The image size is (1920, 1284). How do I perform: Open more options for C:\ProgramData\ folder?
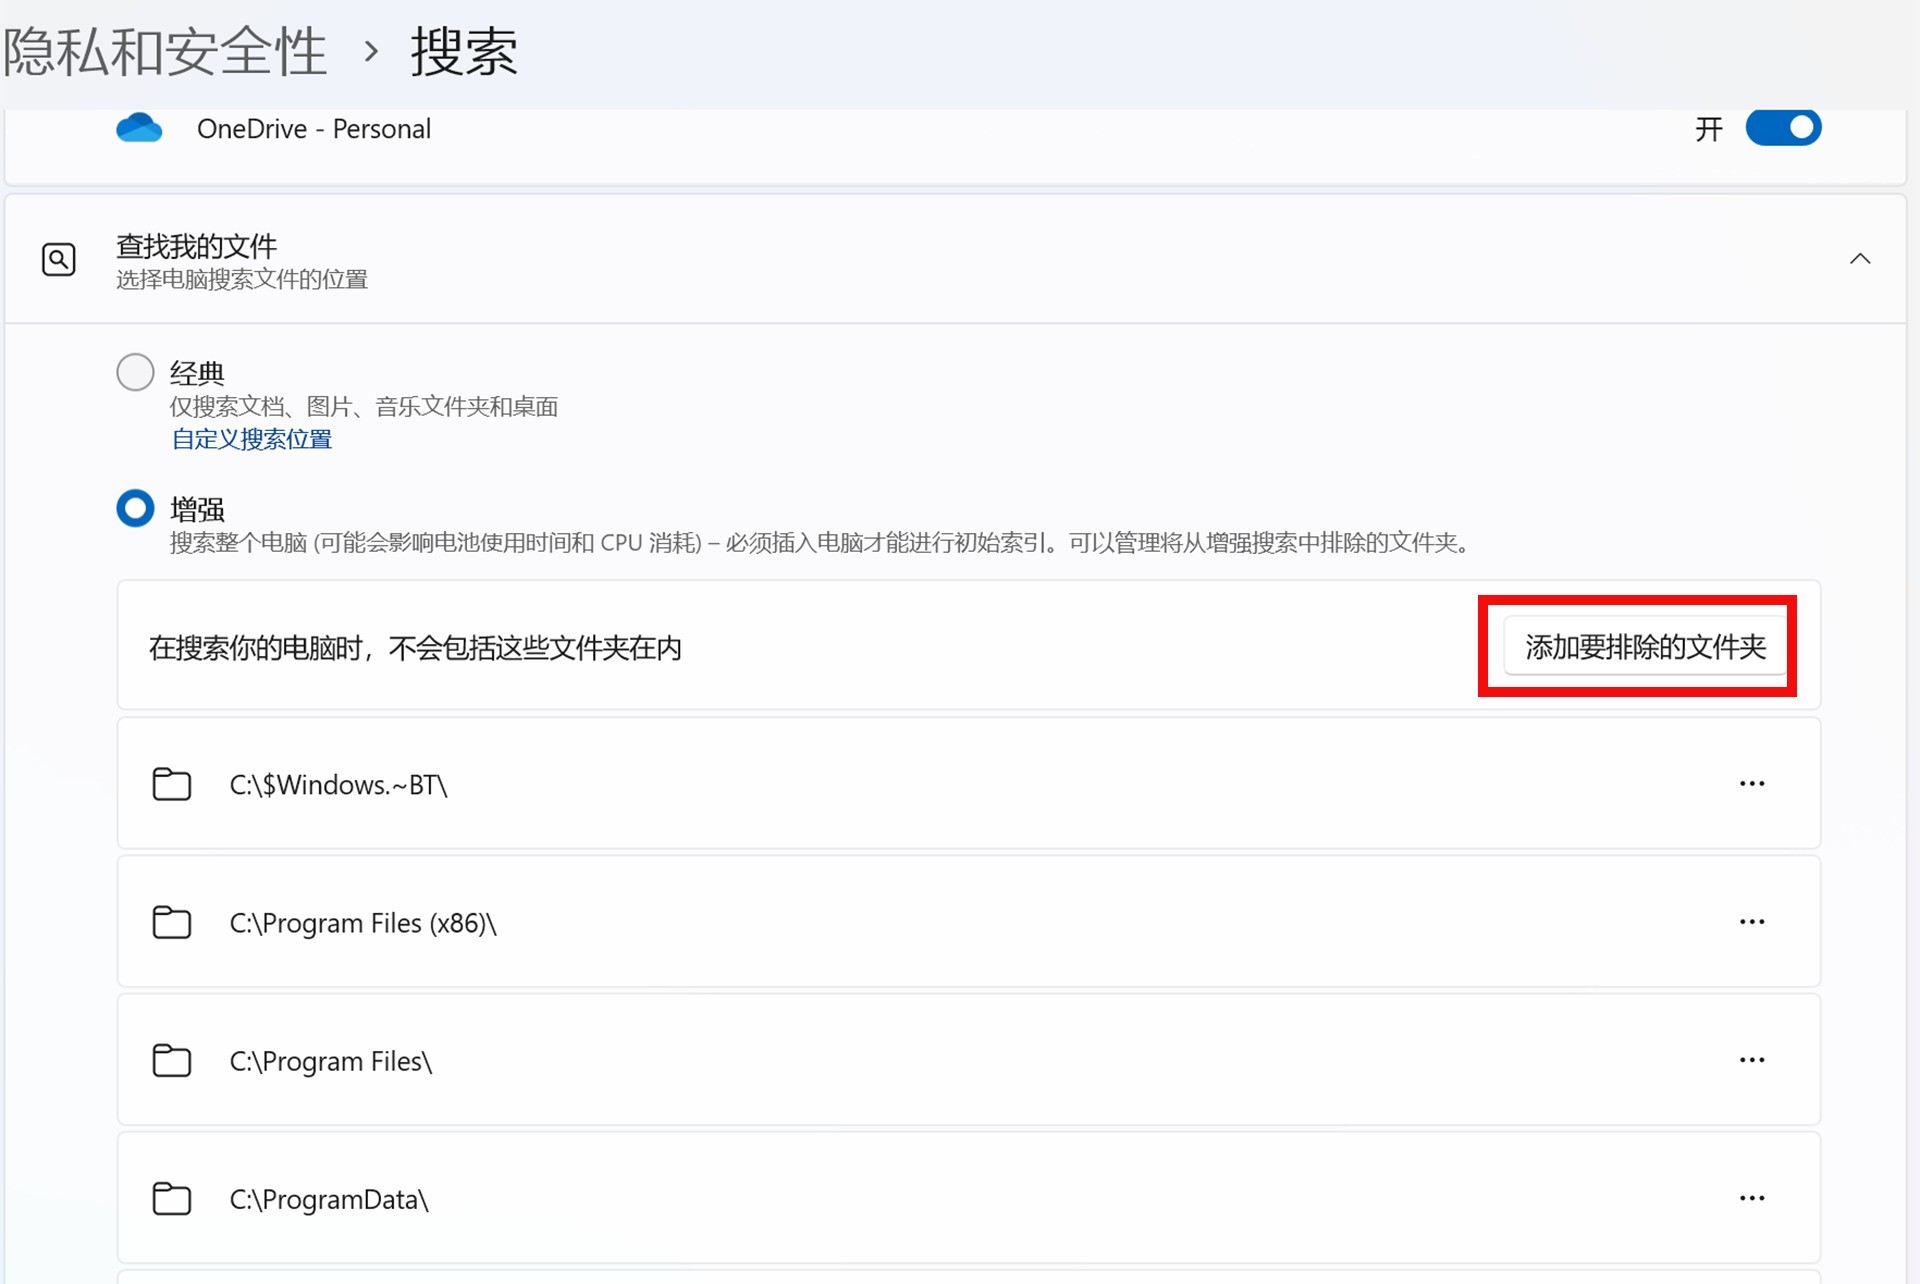click(1751, 1198)
